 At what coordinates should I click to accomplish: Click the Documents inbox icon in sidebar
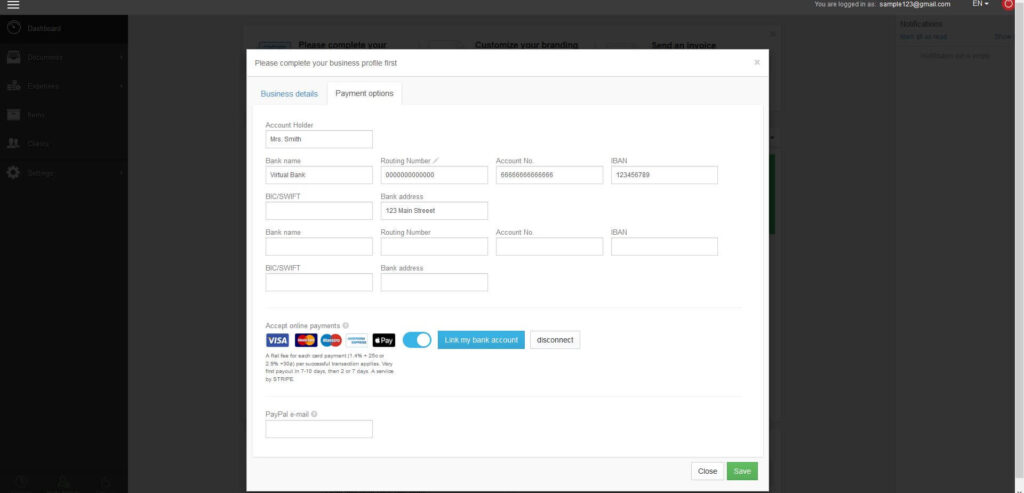click(x=14, y=57)
